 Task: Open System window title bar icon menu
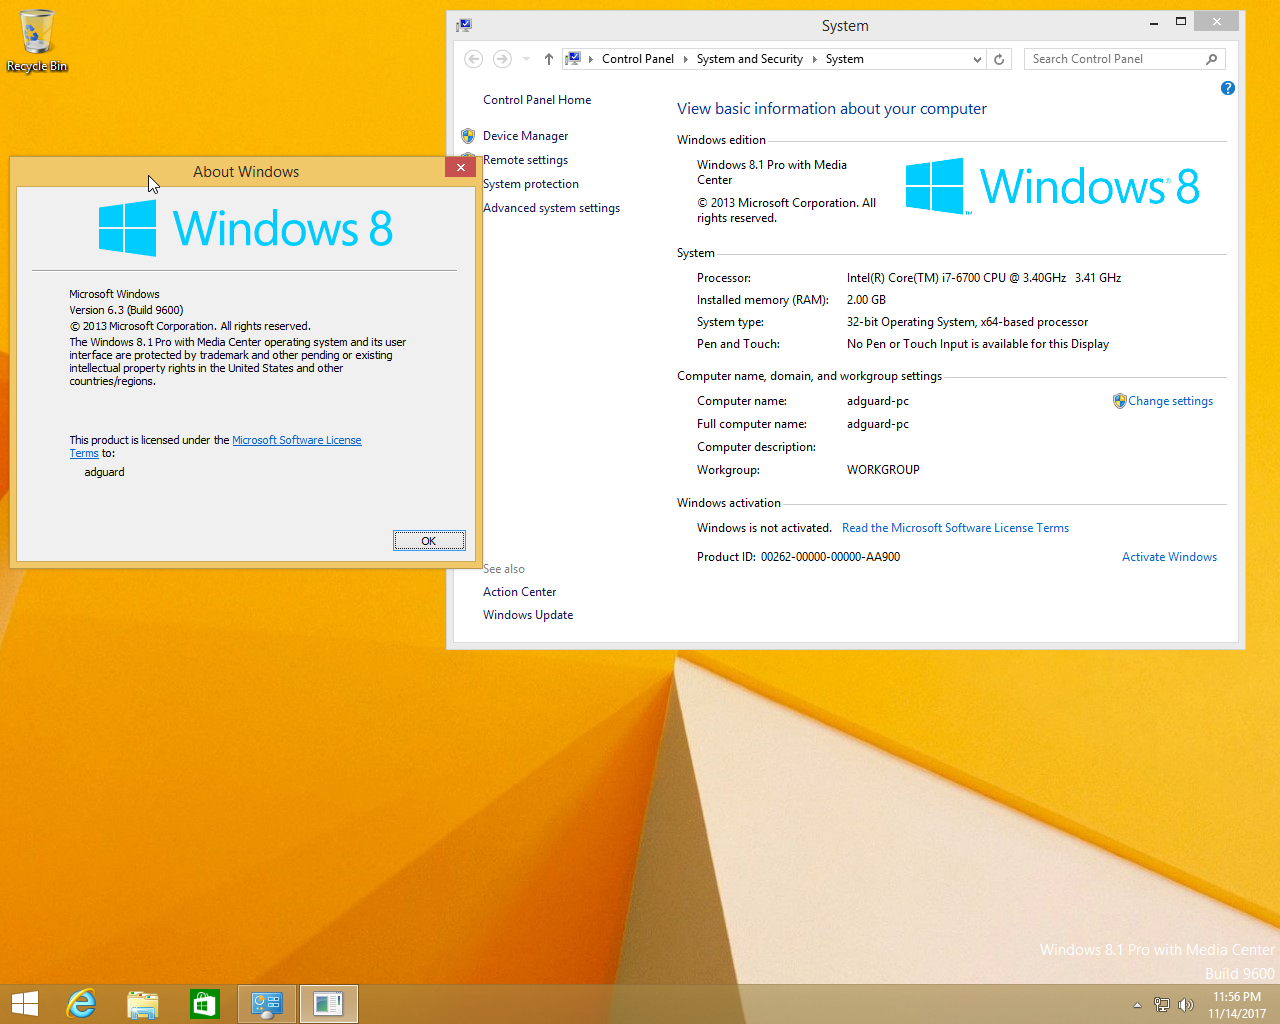464,25
